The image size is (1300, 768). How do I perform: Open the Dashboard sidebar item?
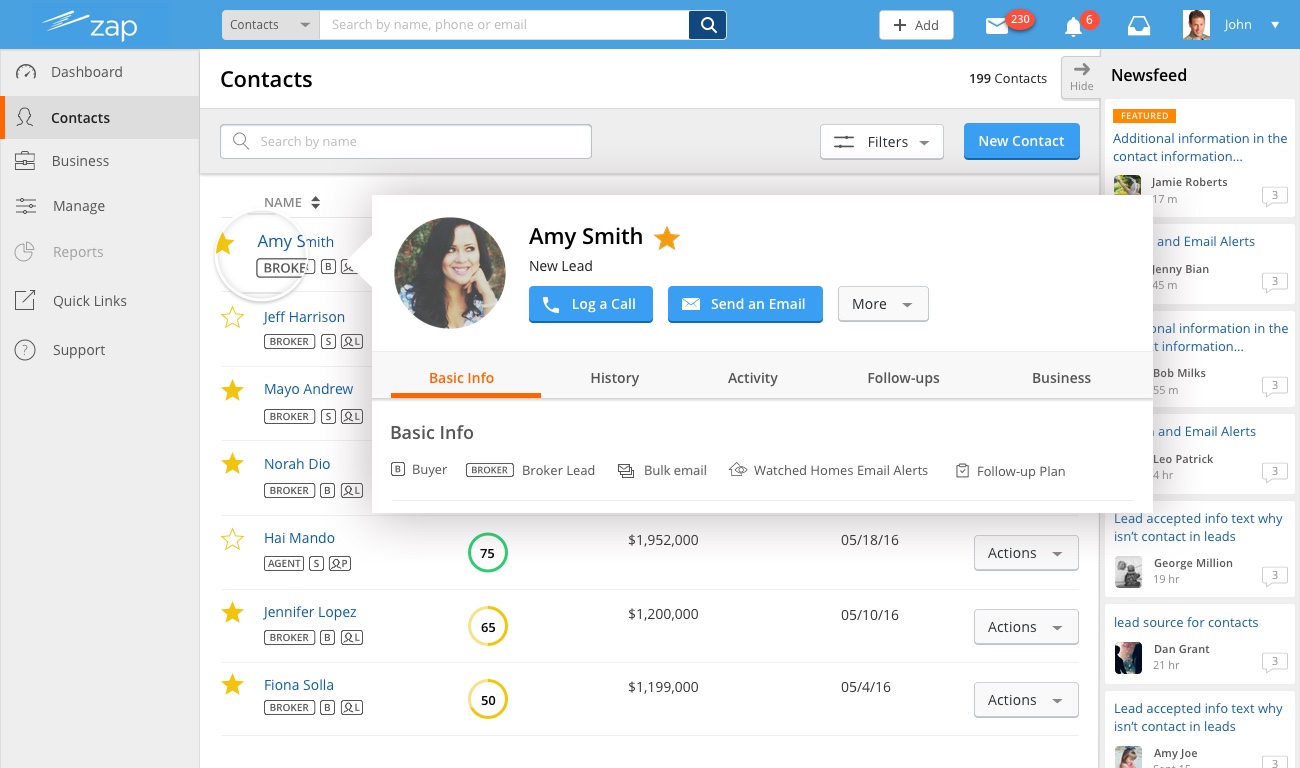click(100, 72)
